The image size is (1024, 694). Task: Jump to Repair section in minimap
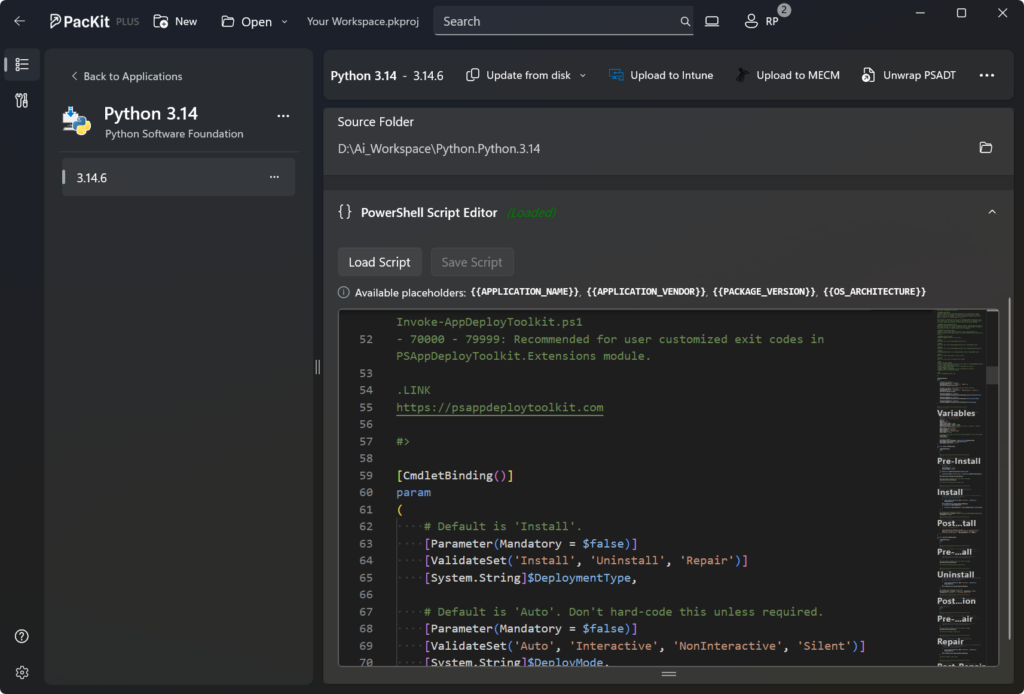[950, 641]
